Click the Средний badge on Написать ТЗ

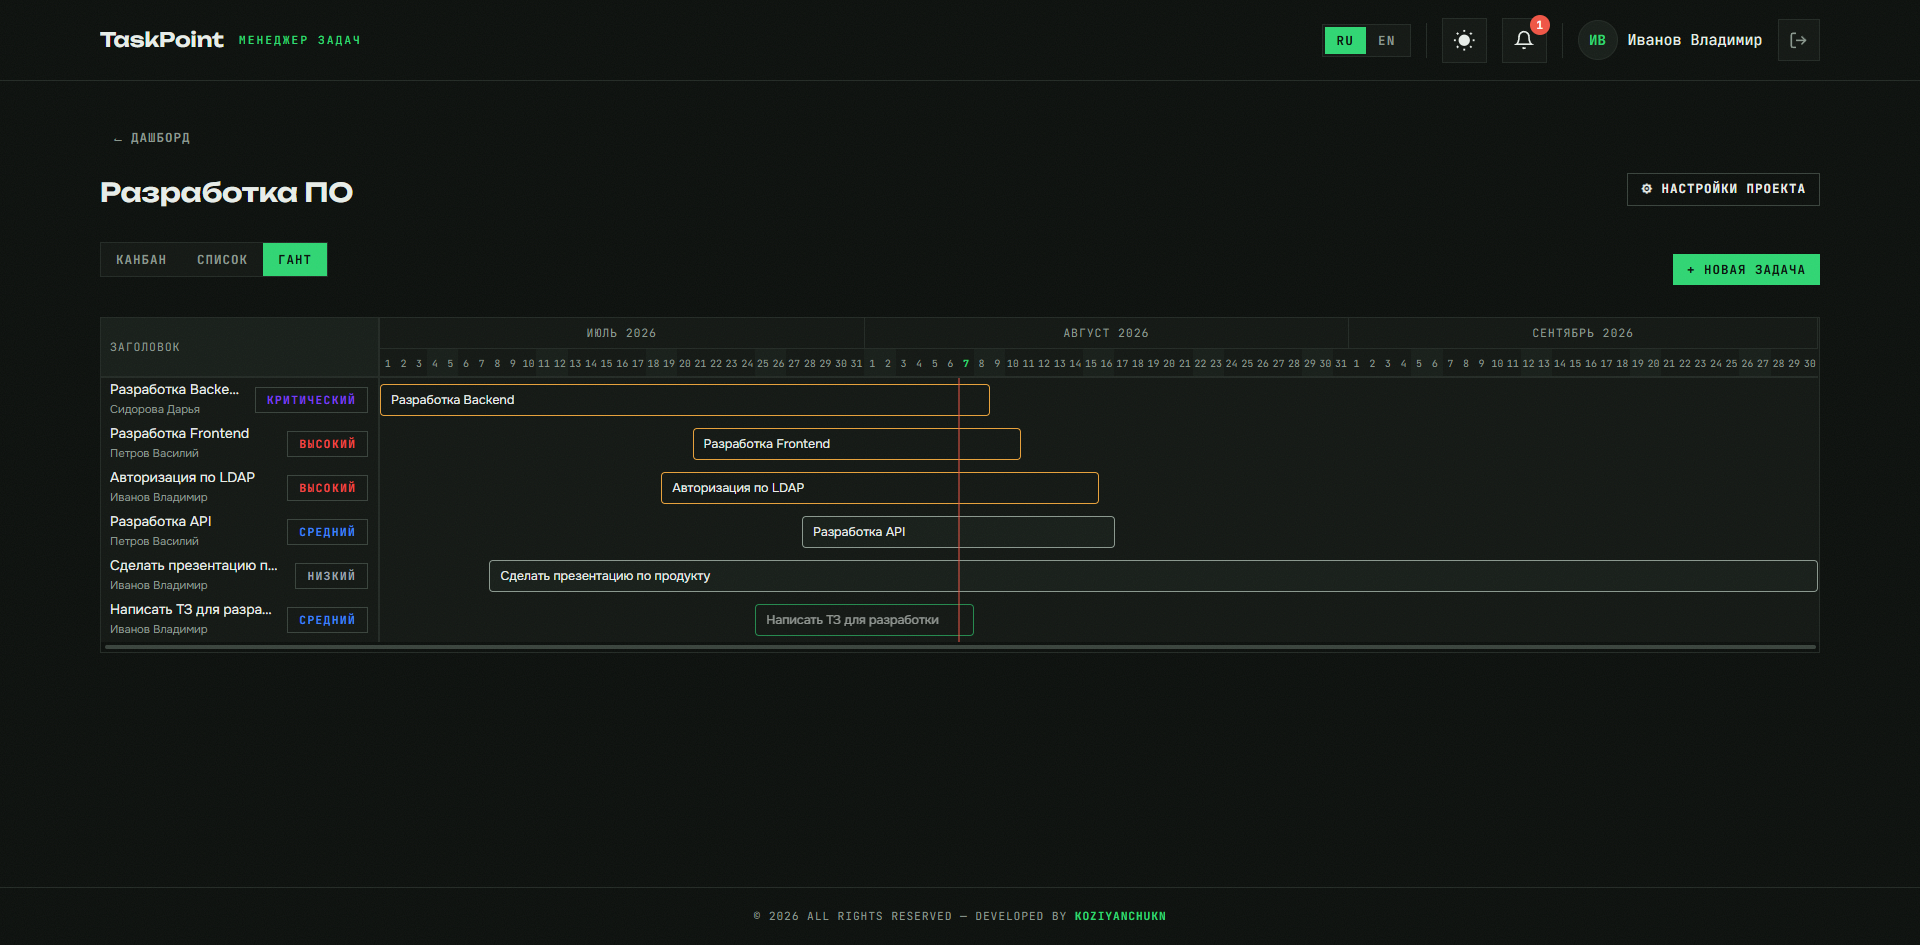coord(327,620)
